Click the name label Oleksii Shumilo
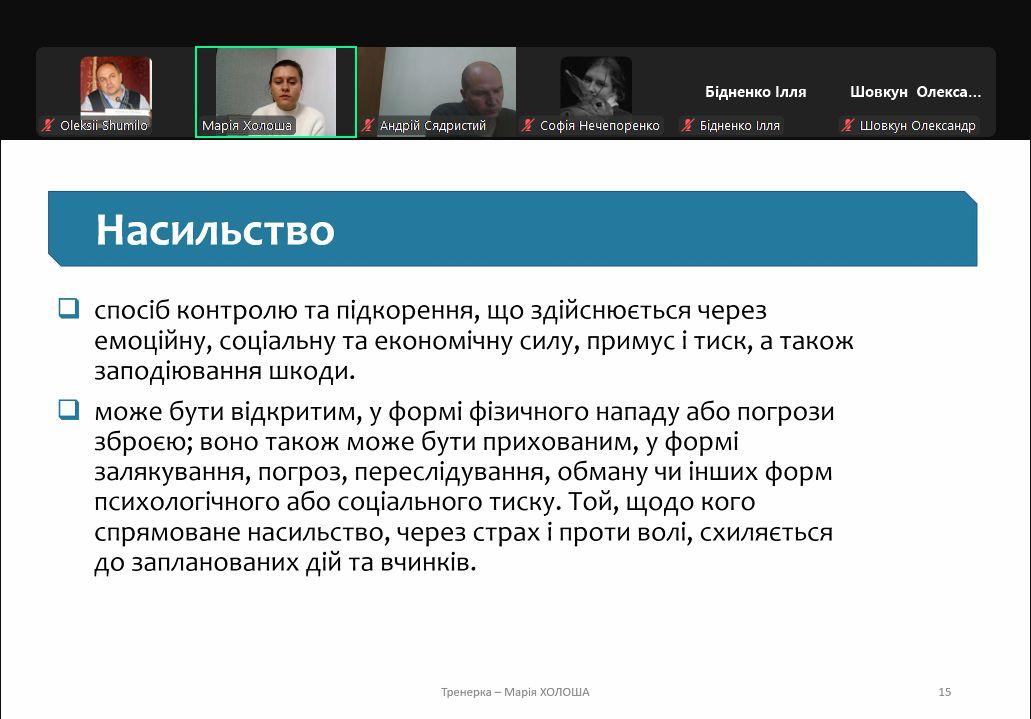This screenshot has width=1031, height=719. (x=104, y=126)
